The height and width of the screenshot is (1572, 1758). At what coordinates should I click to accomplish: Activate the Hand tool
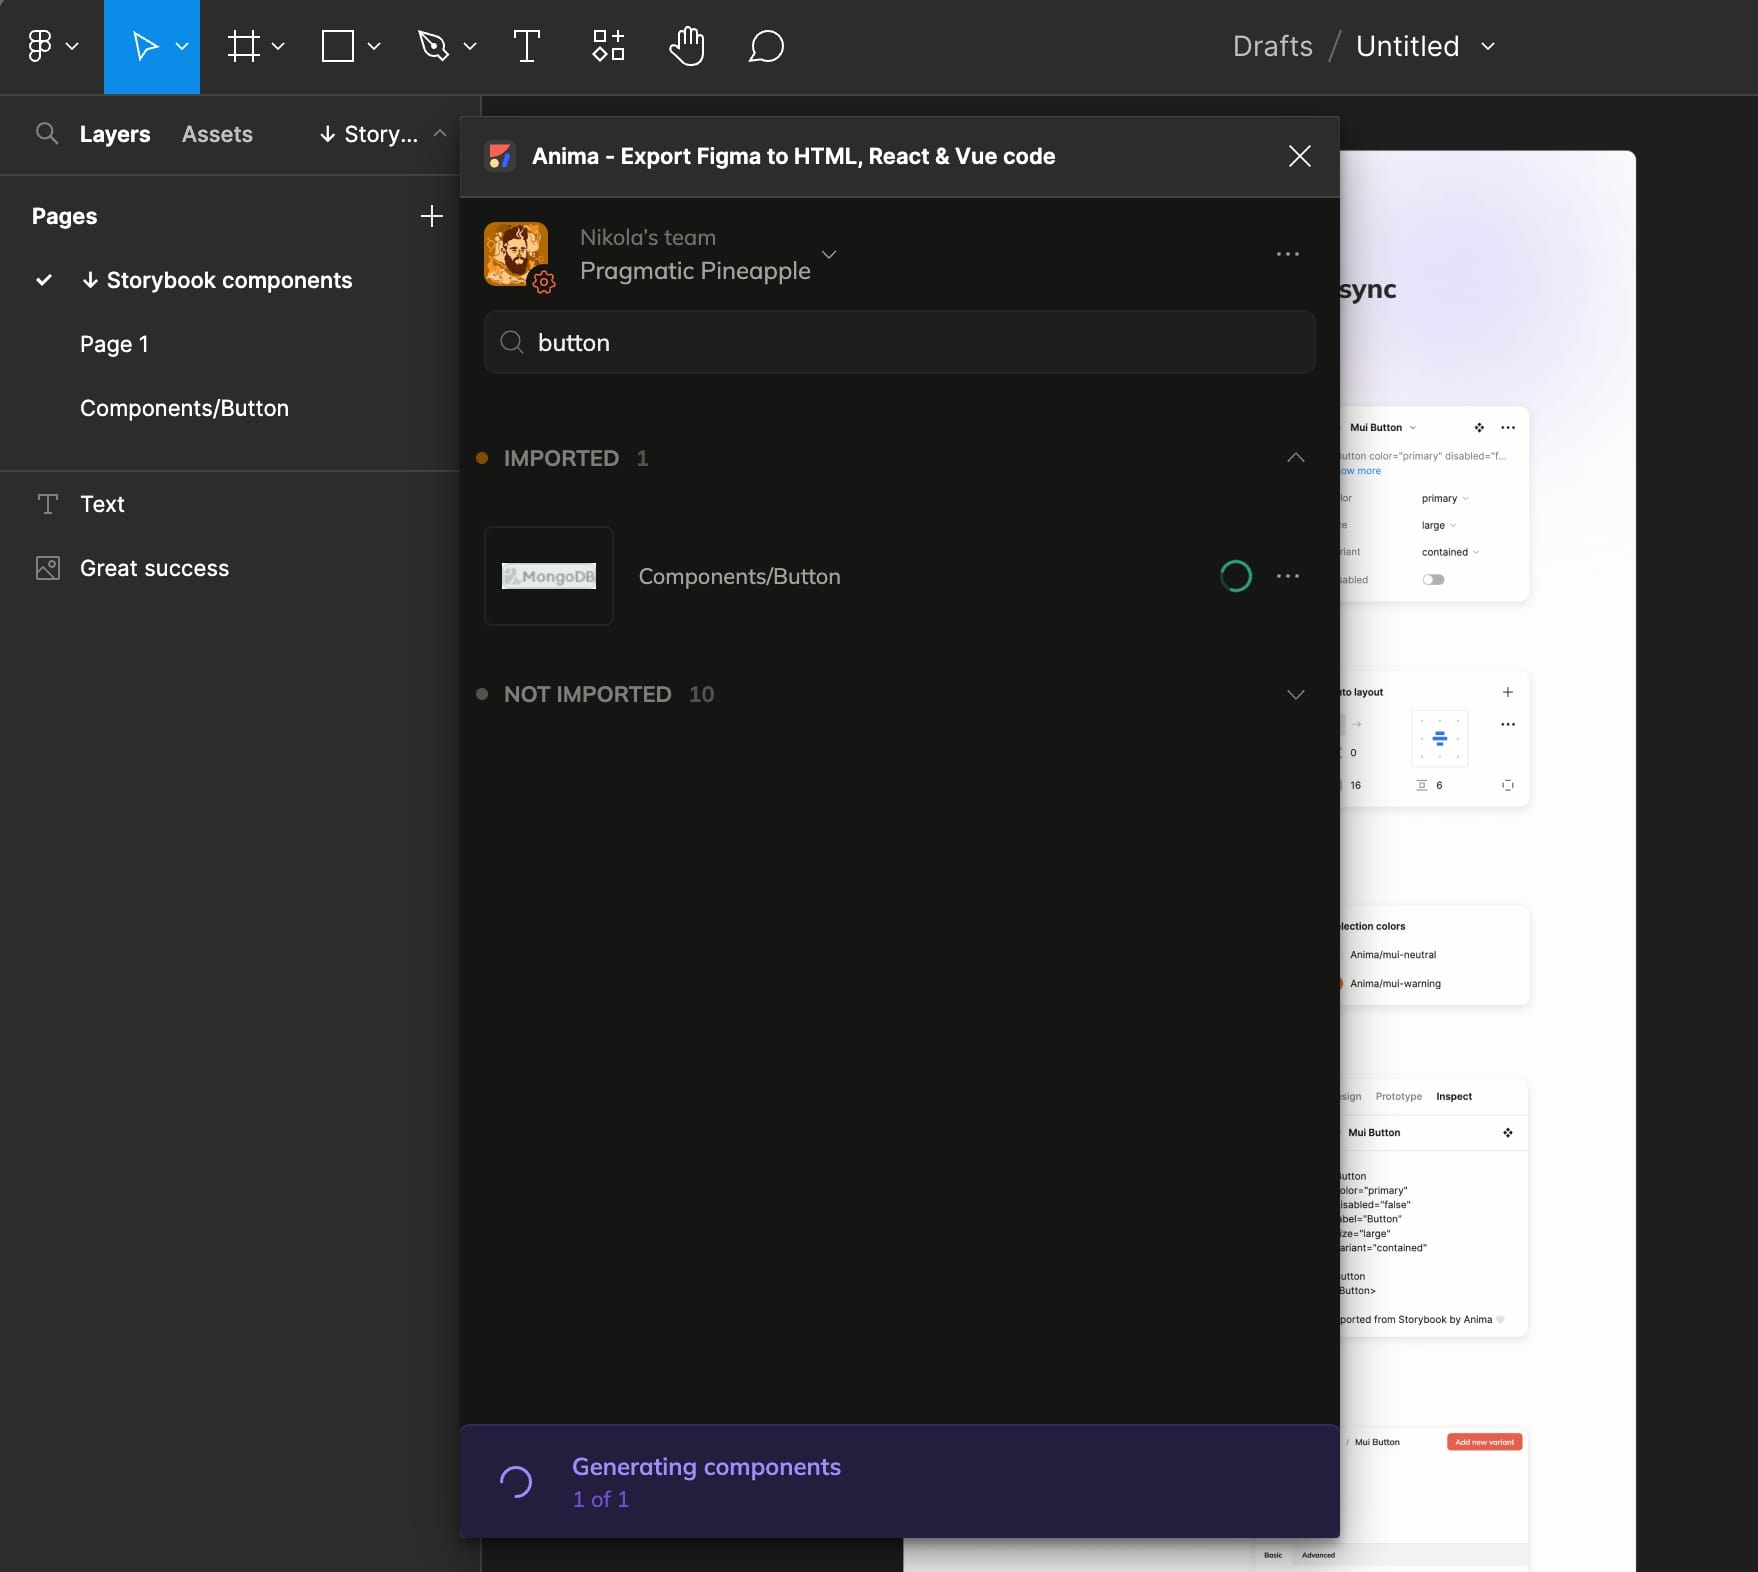687,46
